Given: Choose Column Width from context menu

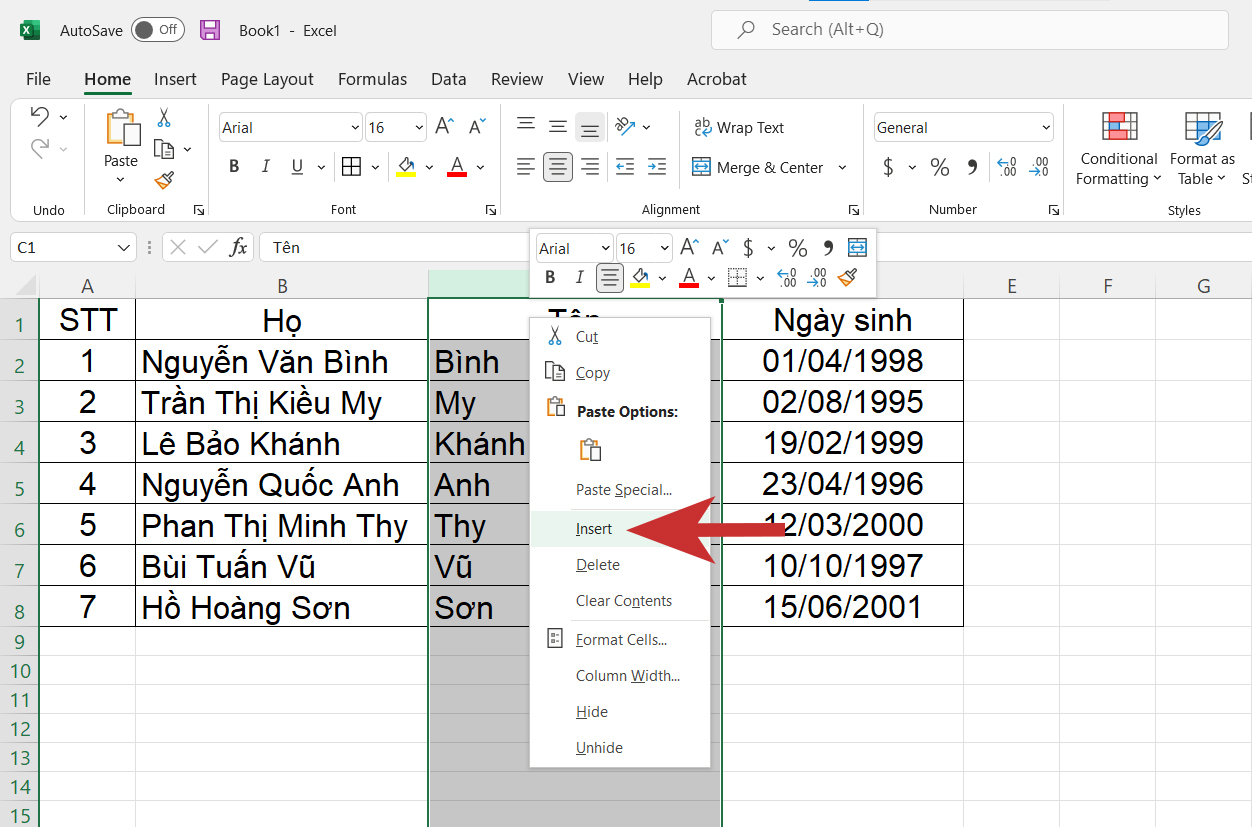Looking at the screenshot, I should click(x=620, y=676).
